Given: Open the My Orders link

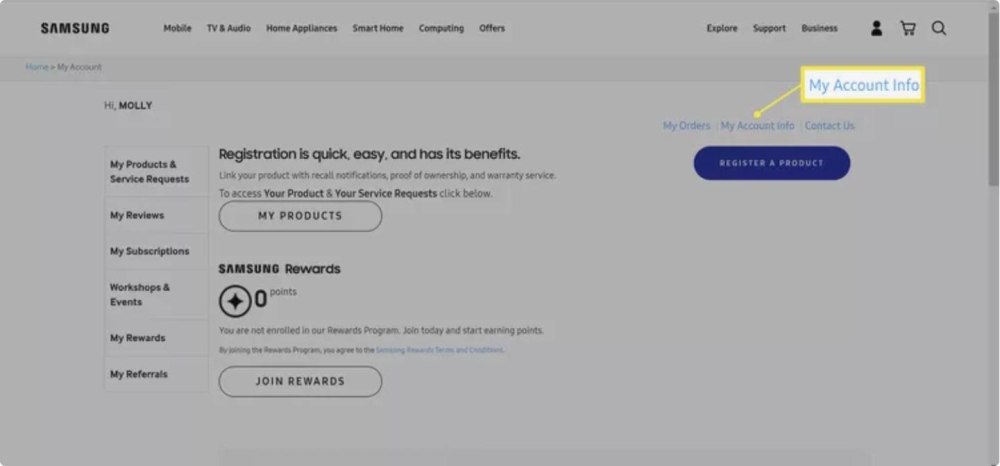Looking at the screenshot, I should (x=686, y=126).
